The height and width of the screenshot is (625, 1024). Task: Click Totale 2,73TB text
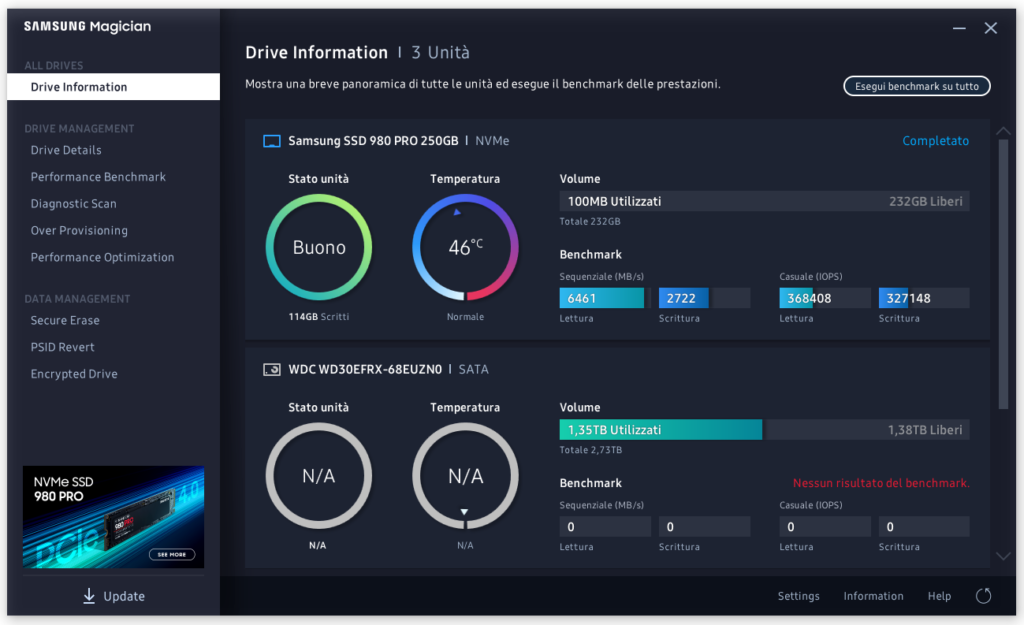point(590,450)
